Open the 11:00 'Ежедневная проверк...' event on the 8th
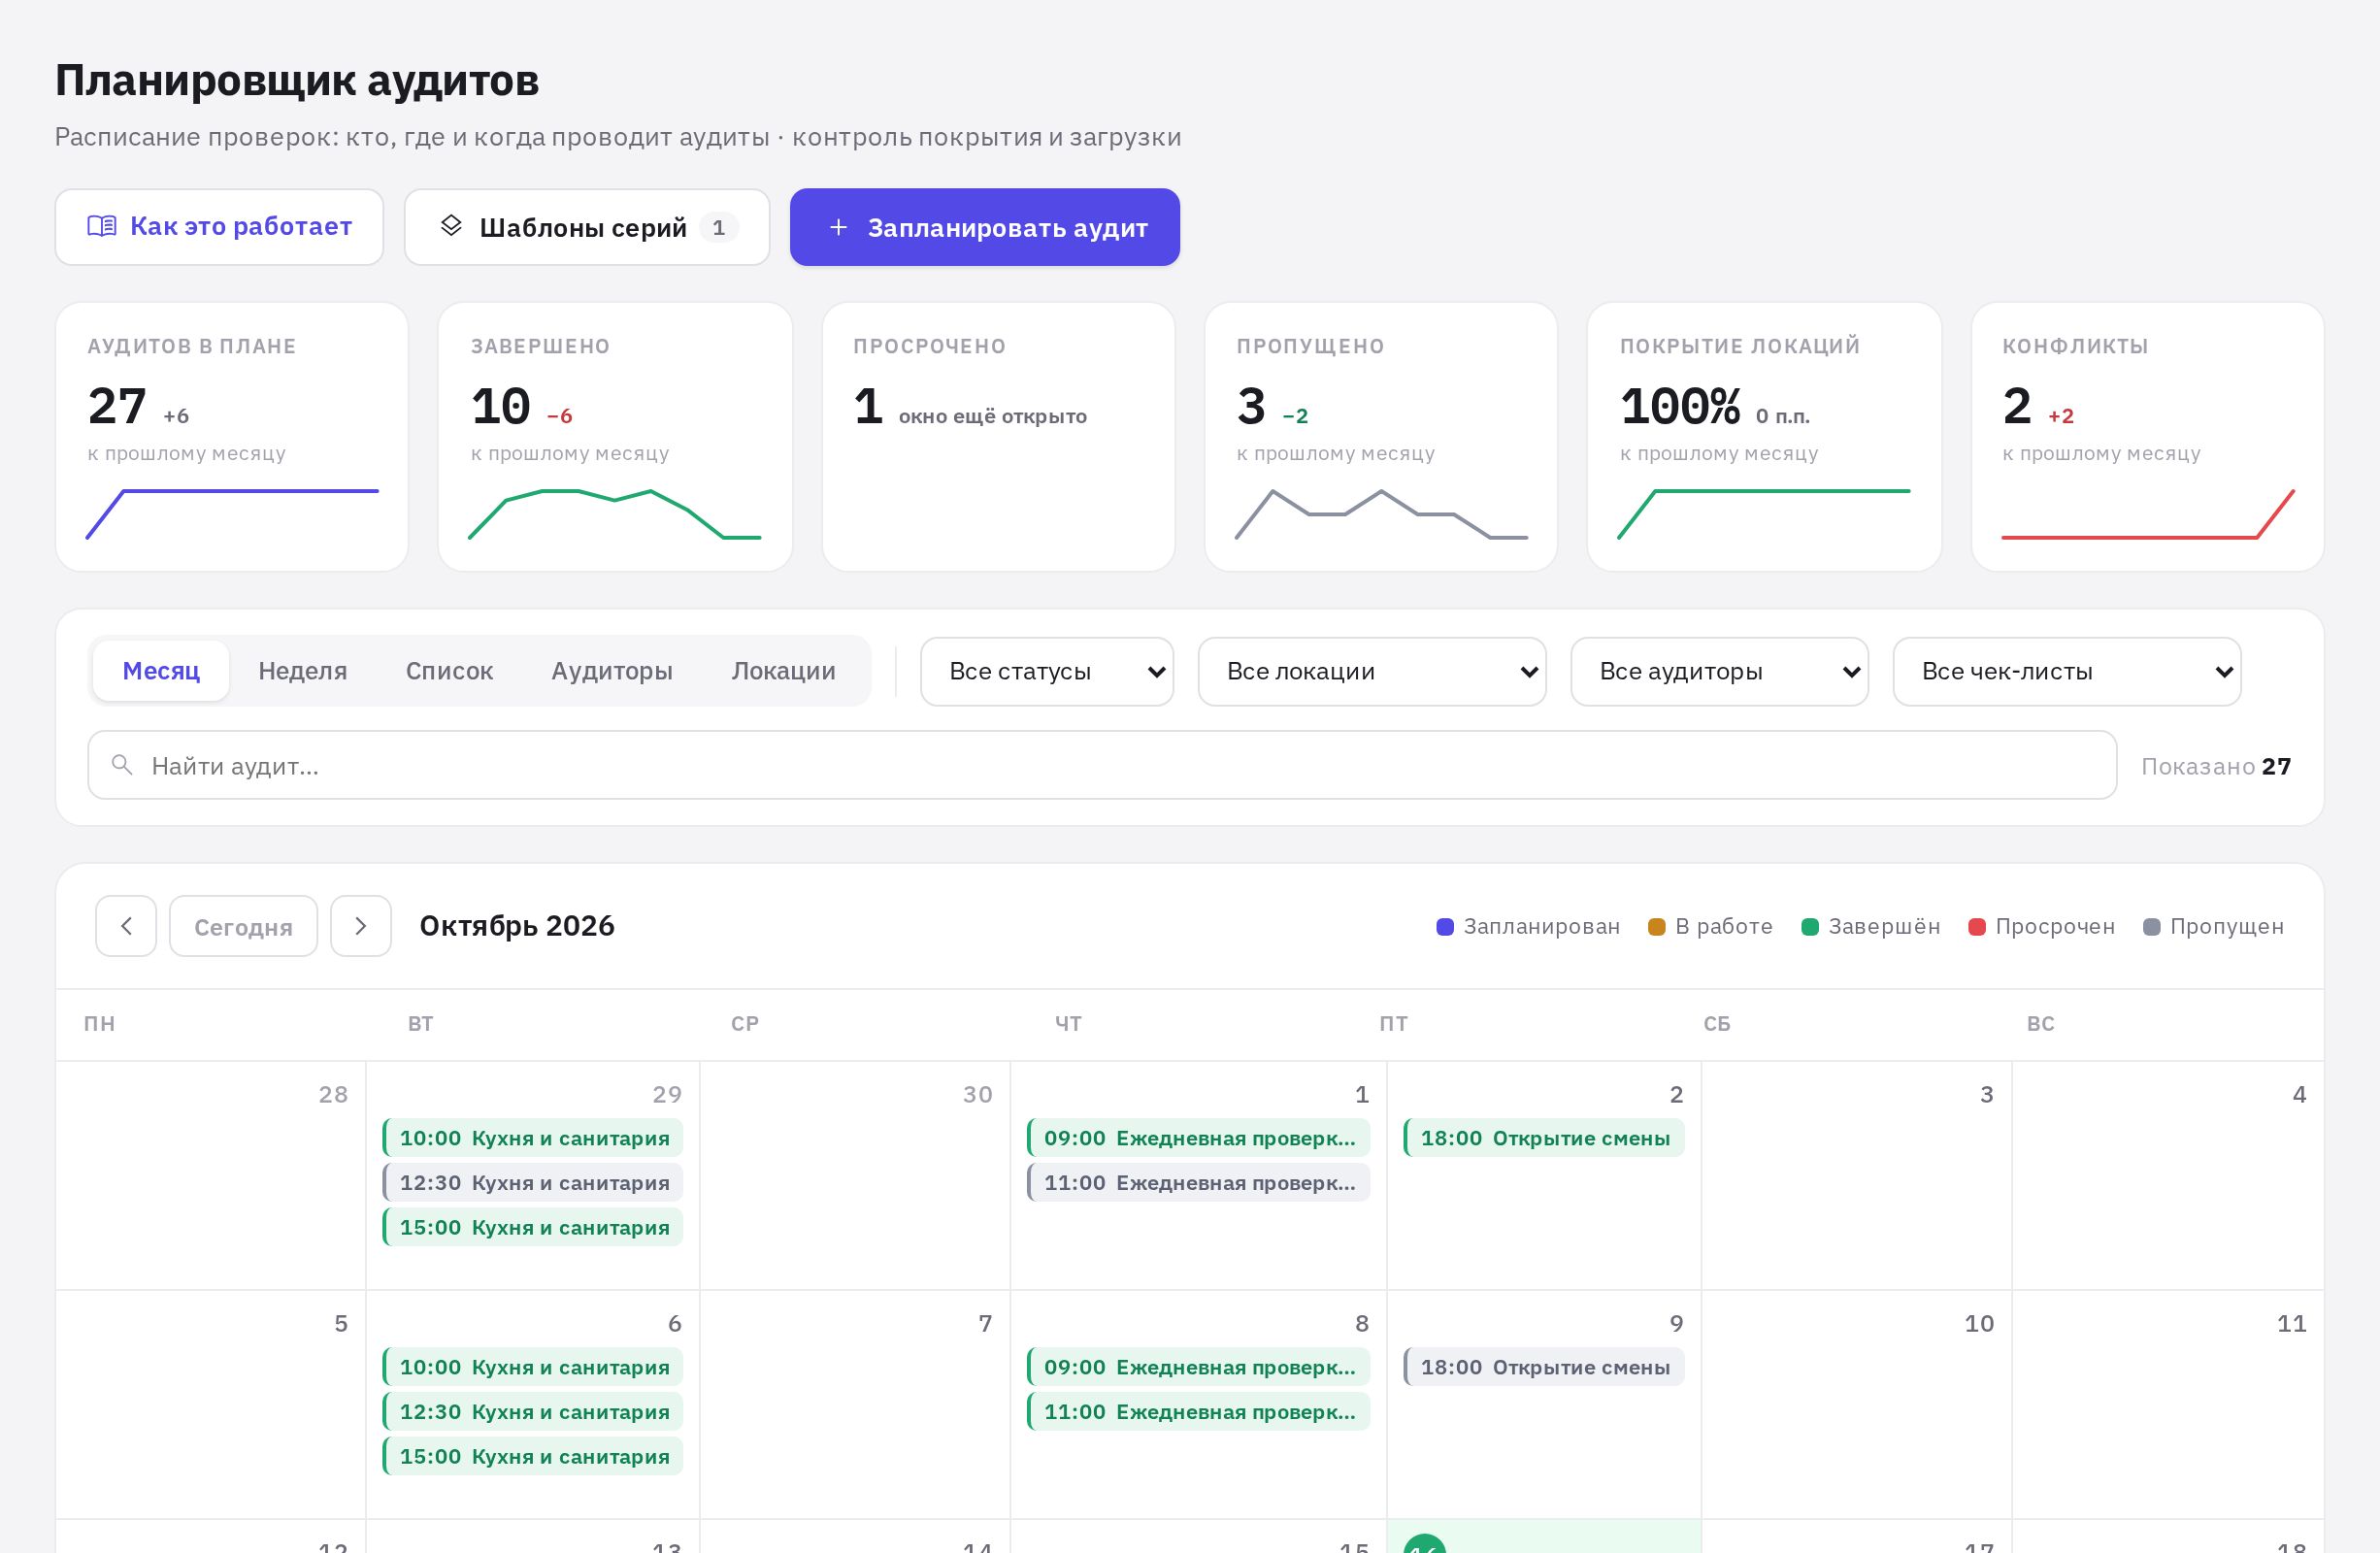The height and width of the screenshot is (1553, 2380). [1199, 1412]
